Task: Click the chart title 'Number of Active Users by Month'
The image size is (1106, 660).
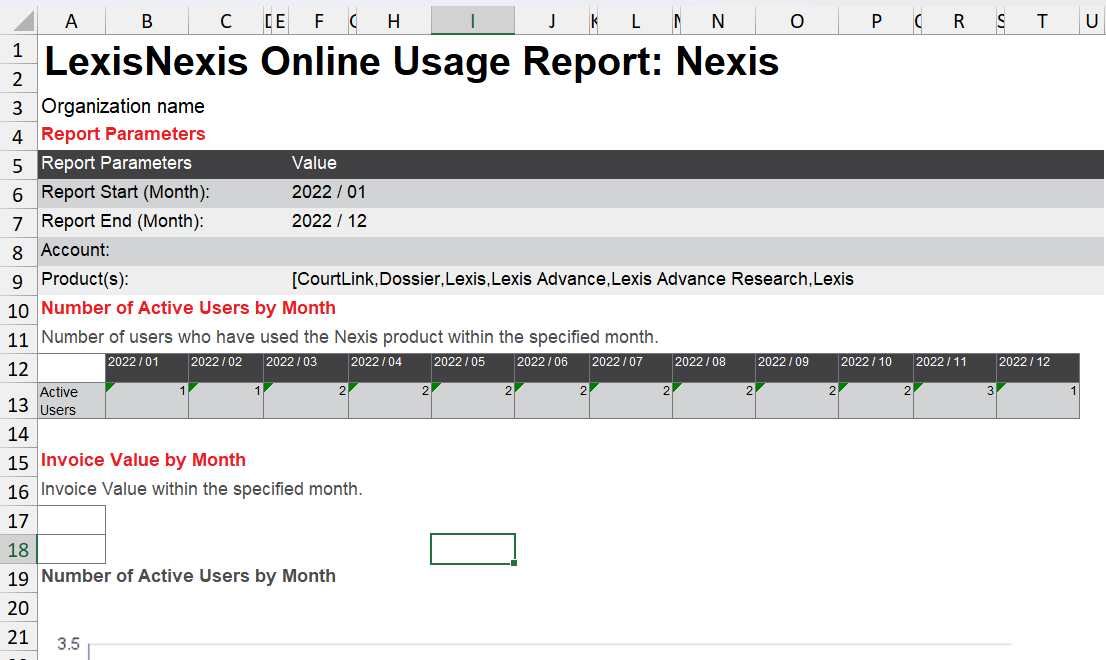Action: click(188, 576)
